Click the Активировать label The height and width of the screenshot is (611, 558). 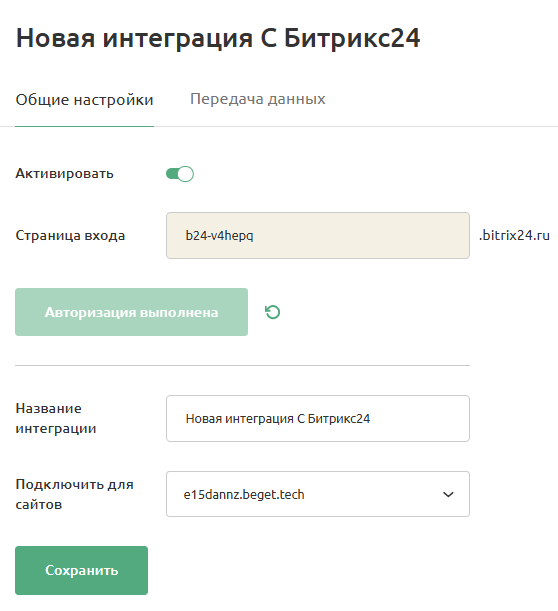point(65,173)
